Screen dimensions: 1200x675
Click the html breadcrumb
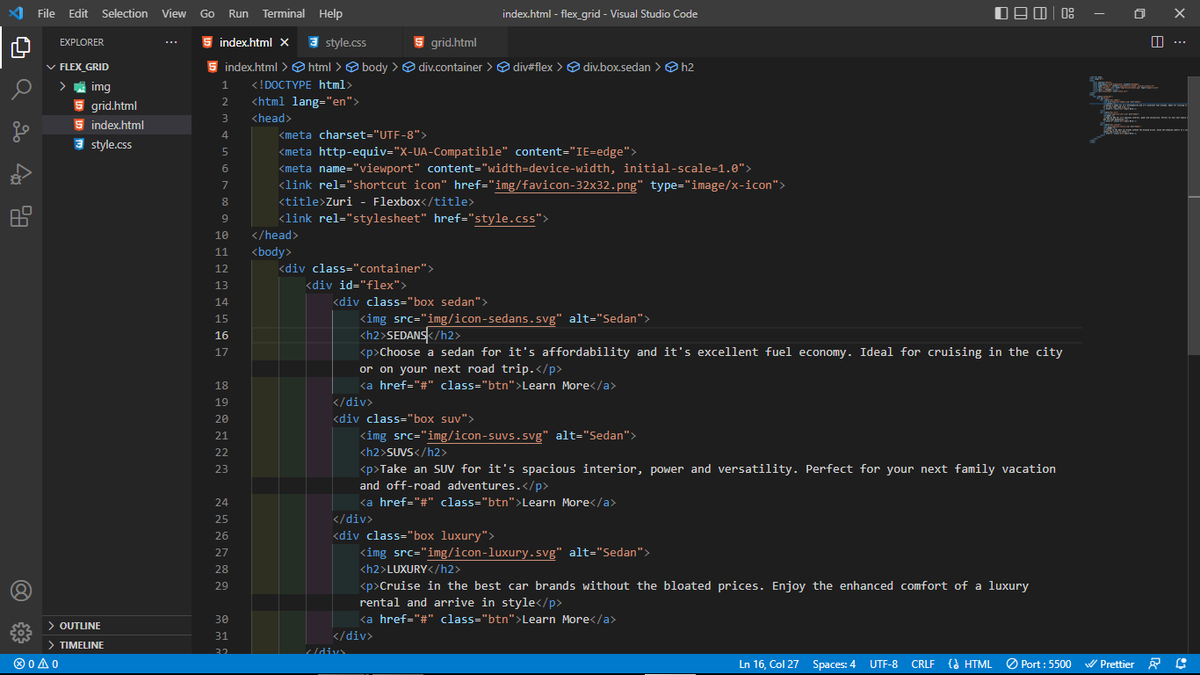point(311,67)
